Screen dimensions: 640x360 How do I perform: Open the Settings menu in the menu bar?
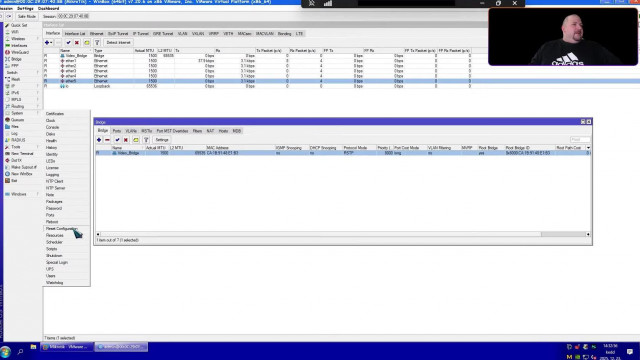pyautogui.click(x=25, y=8)
